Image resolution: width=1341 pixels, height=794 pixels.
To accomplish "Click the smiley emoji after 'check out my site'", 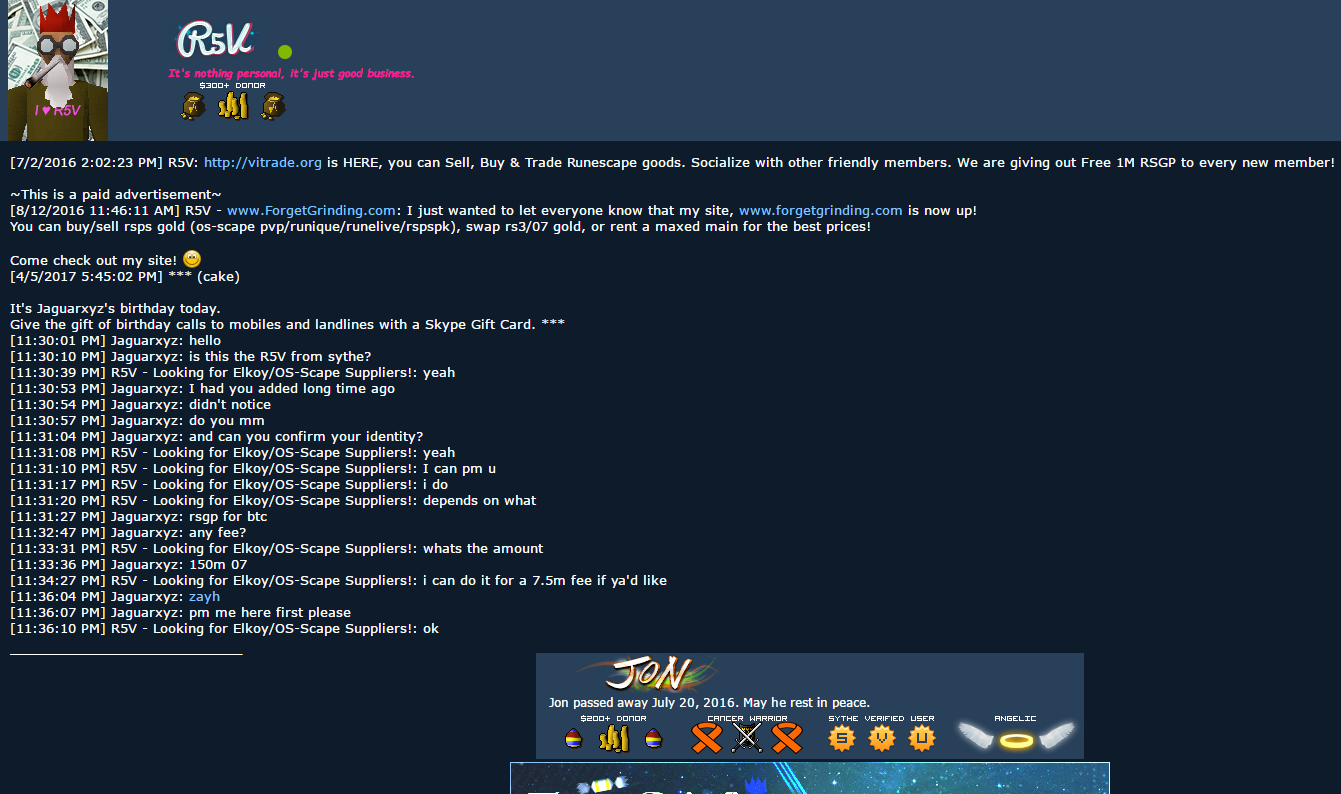I will [x=192, y=259].
